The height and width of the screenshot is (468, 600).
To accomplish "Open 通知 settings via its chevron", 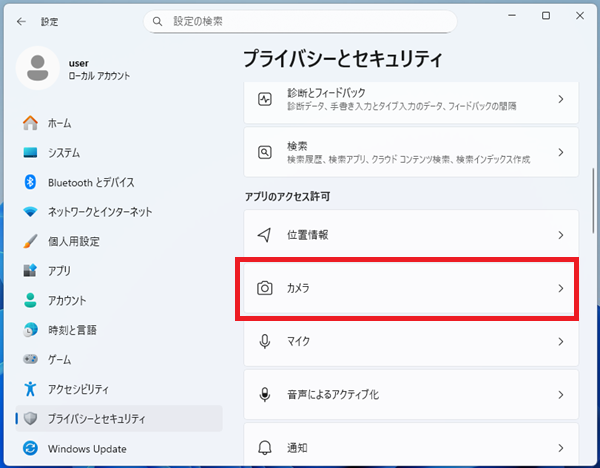I will tap(561, 448).
